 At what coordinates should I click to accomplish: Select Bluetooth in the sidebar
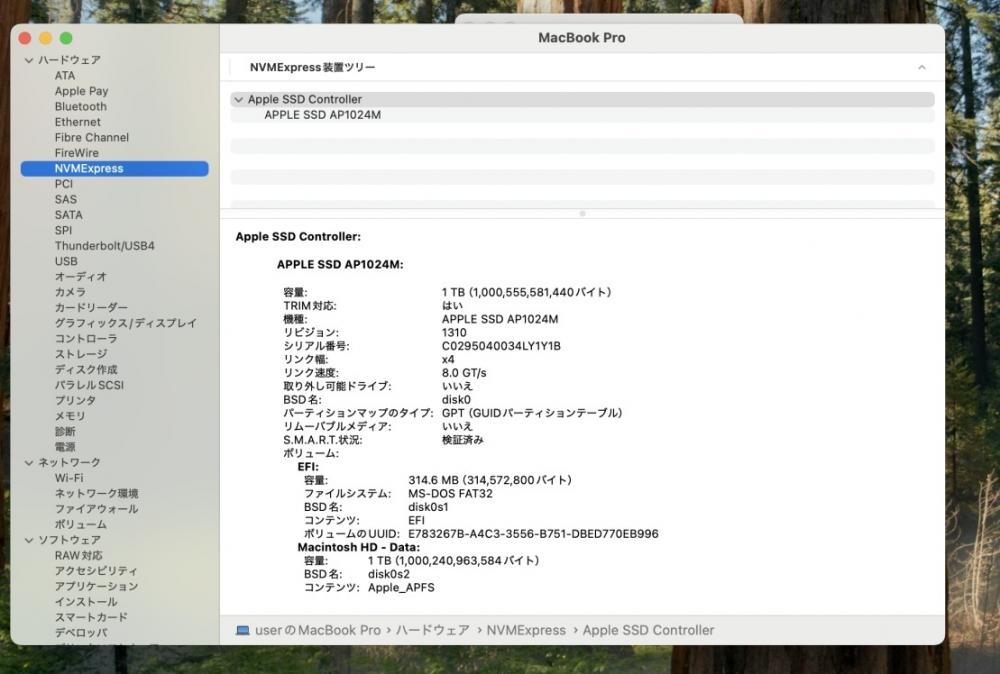(x=80, y=106)
